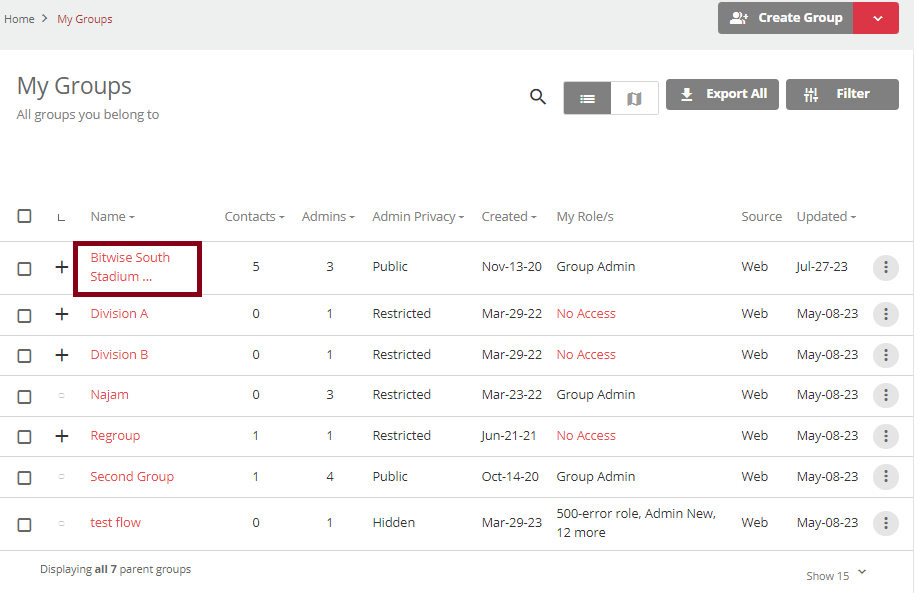The width and height of the screenshot is (914, 593).
Task: Click the Create Group button
Action: coord(786,18)
